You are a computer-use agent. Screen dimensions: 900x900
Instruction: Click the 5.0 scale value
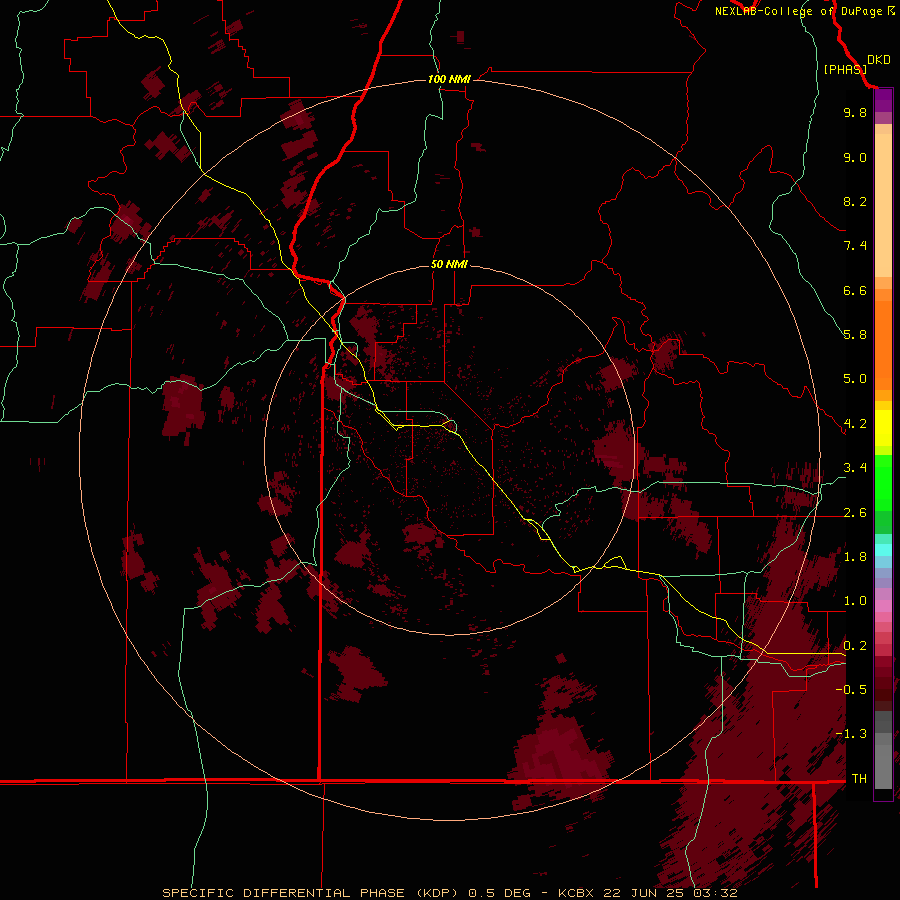pos(855,379)
